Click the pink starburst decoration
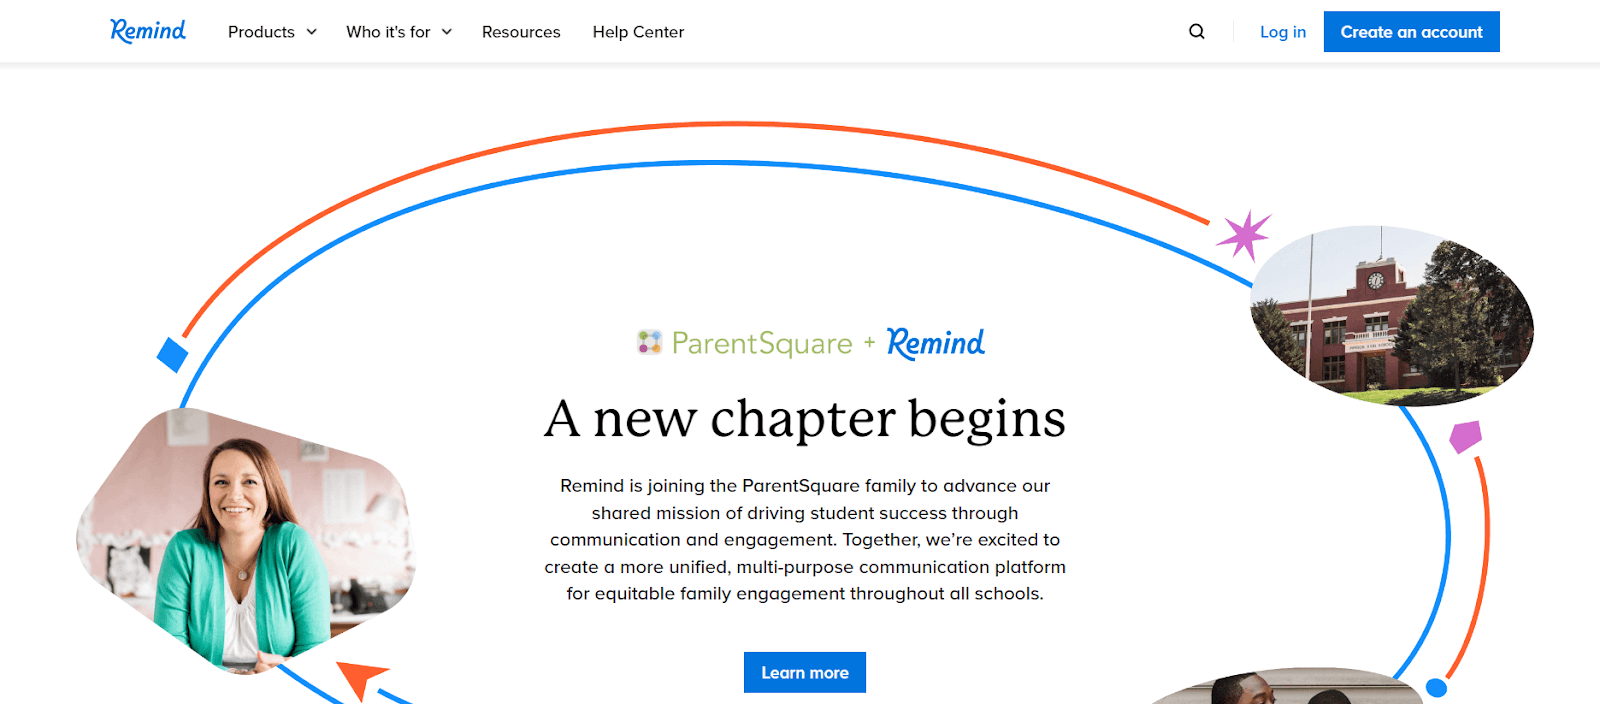1600x704 pixels. click(1244, 235)
